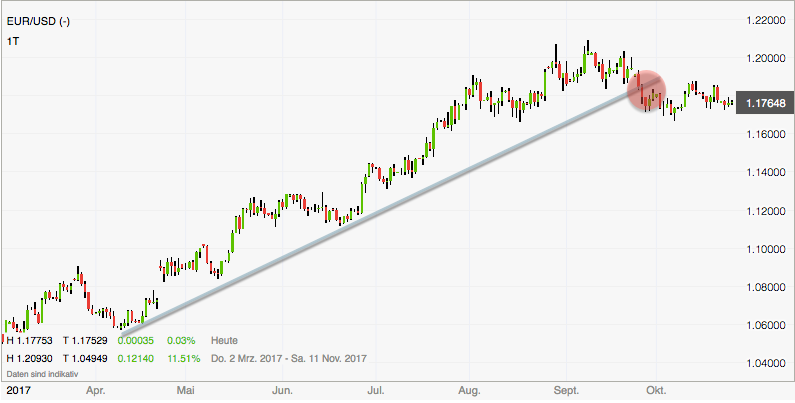
Task: Click the Jul. month label
Action: 376,391
